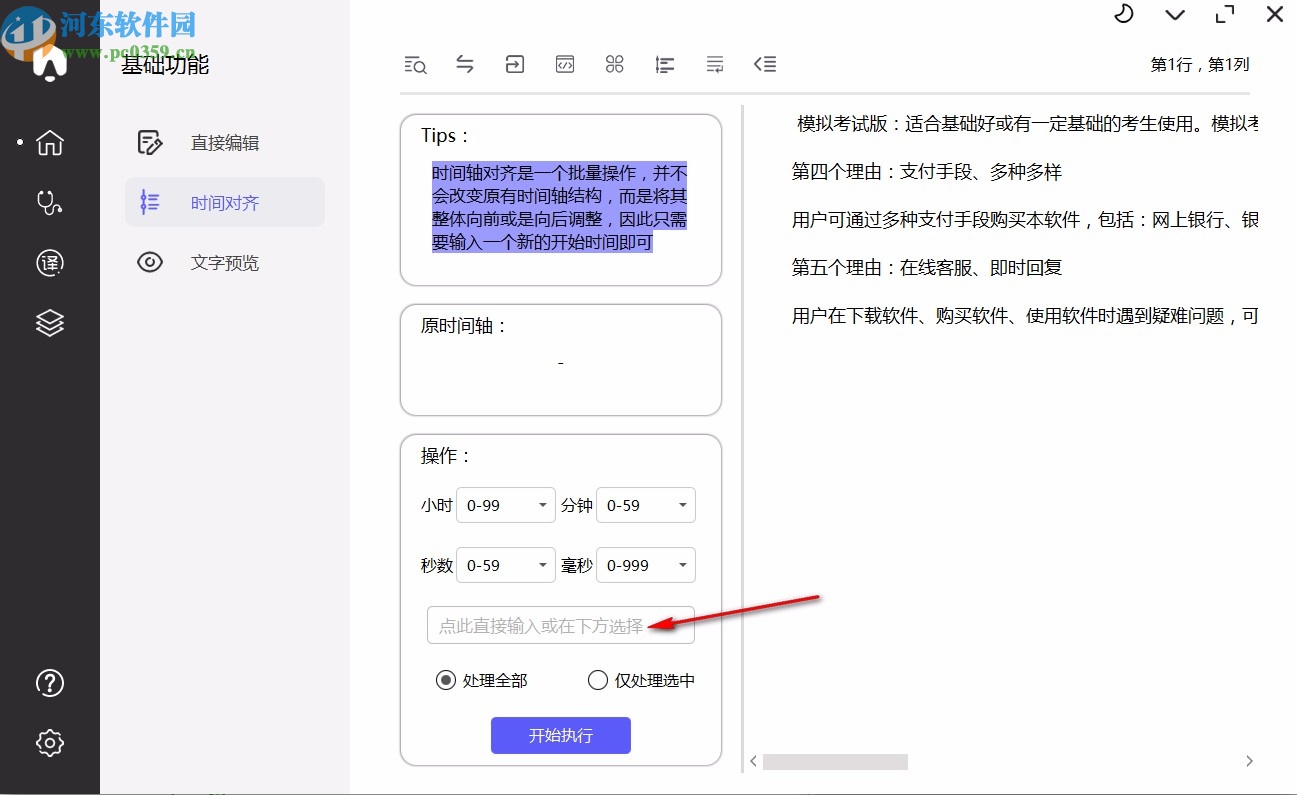Collapse the panel using the left chevron icon
Image resolution: width=1297 pixels, height=795 pixels.
(x=765, y=64)
